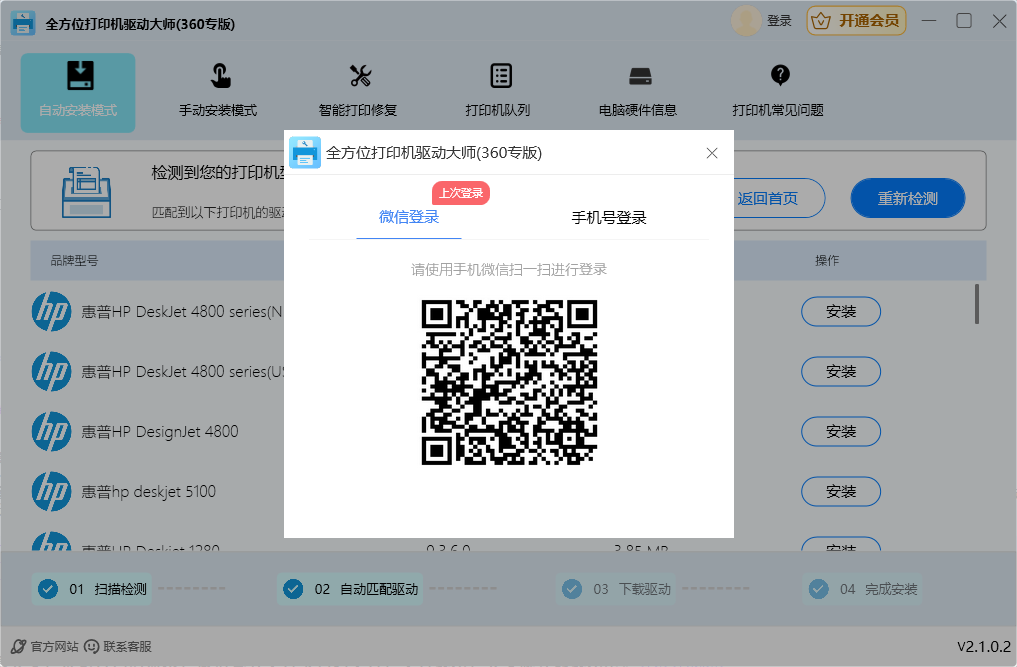The width and height of the screenshot is (1017, 667).
Task: Click the user avatar icon
Action: pos(746,21)
